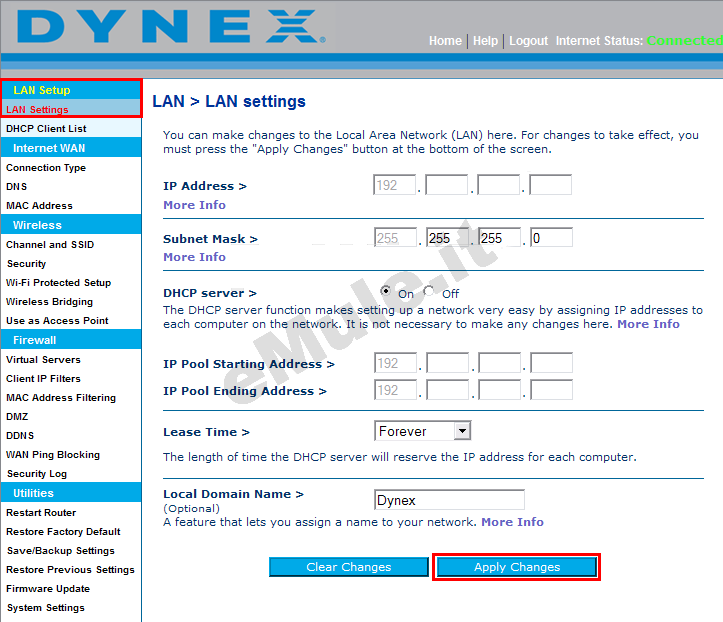723x622 pixels.
Task: Turn DHCP server Off
Action: 429,291
